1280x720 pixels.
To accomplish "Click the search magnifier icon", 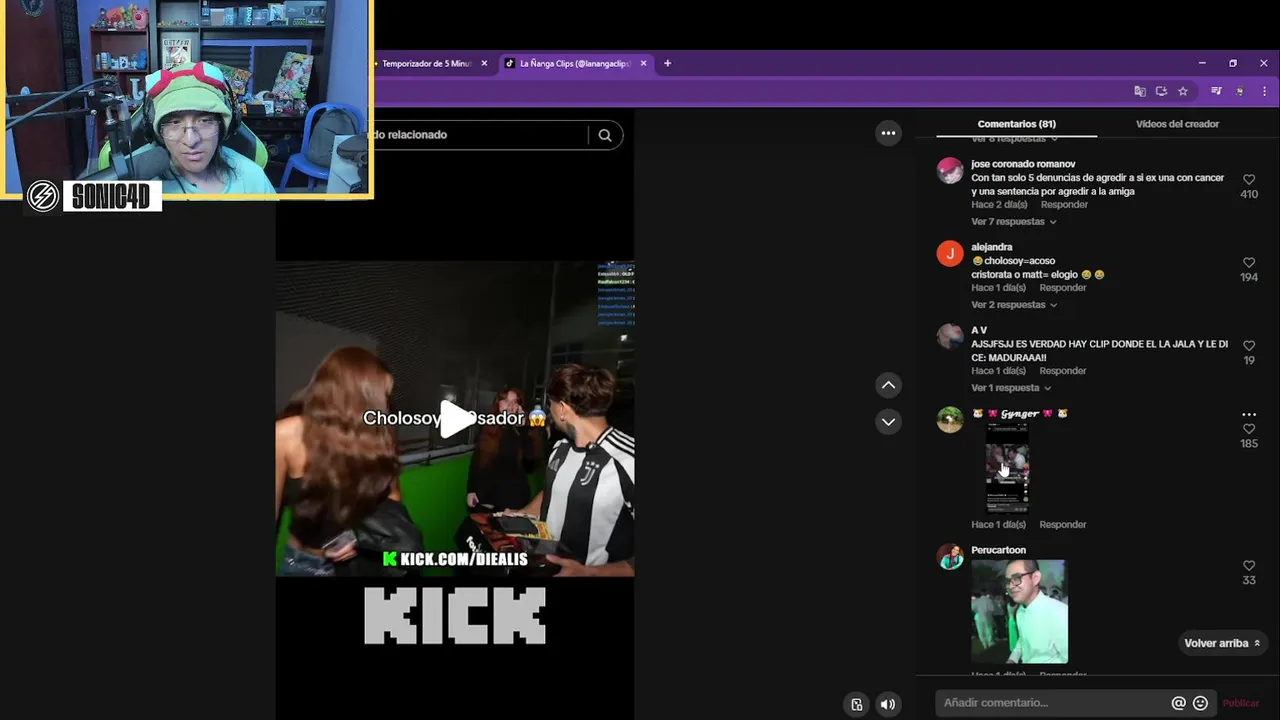I will (x=605, y=135).
